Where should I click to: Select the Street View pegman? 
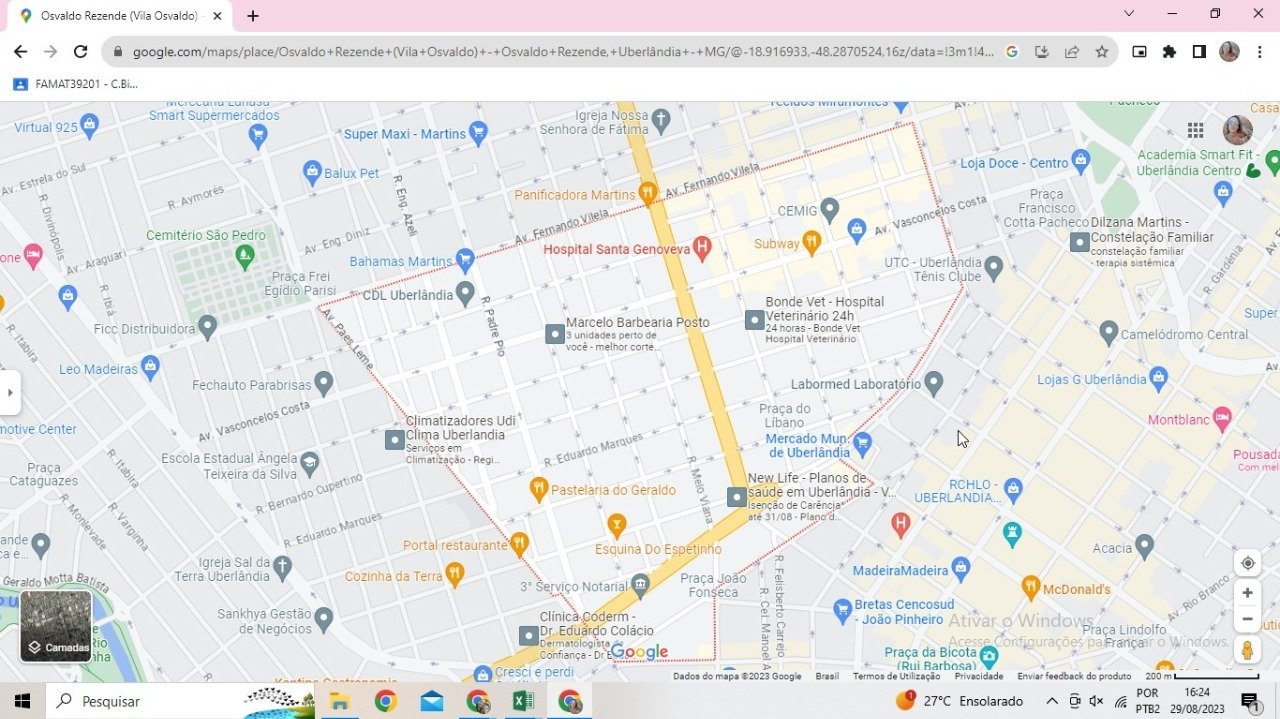1247,650
